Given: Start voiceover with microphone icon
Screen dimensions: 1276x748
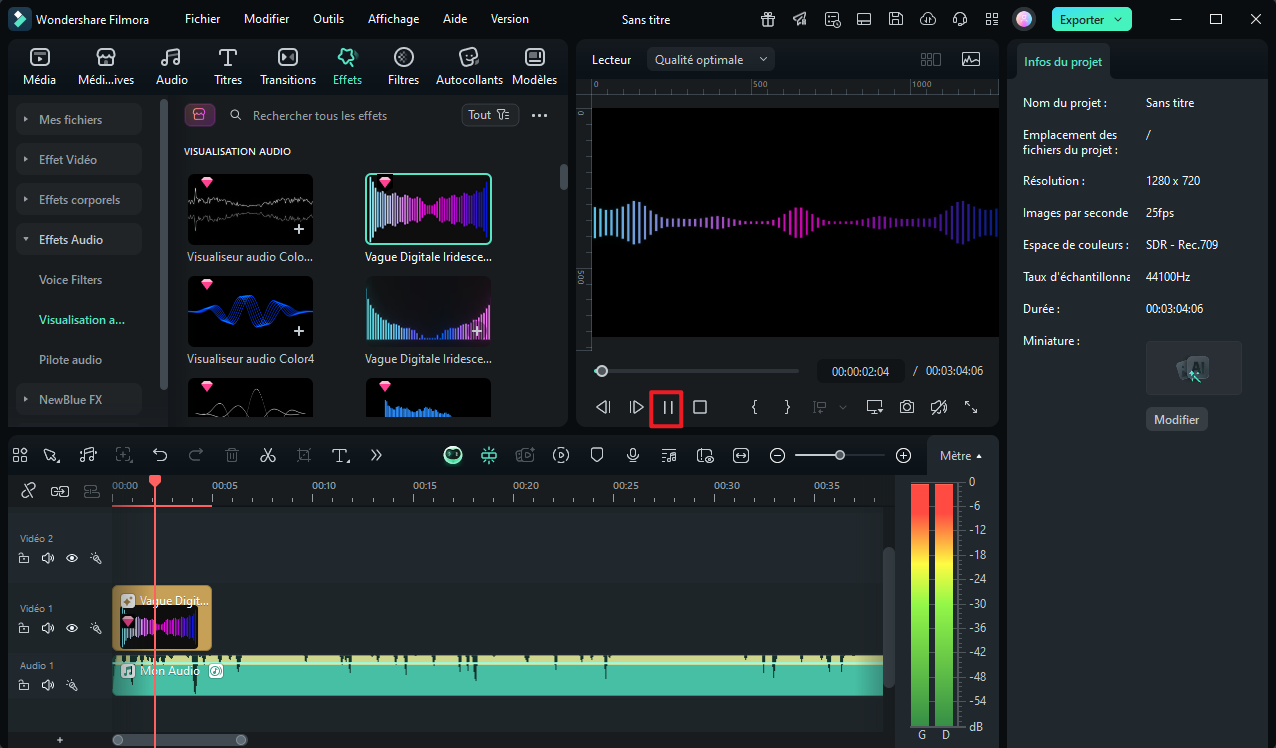Looking at the screenshot, I should click(633, 455).
